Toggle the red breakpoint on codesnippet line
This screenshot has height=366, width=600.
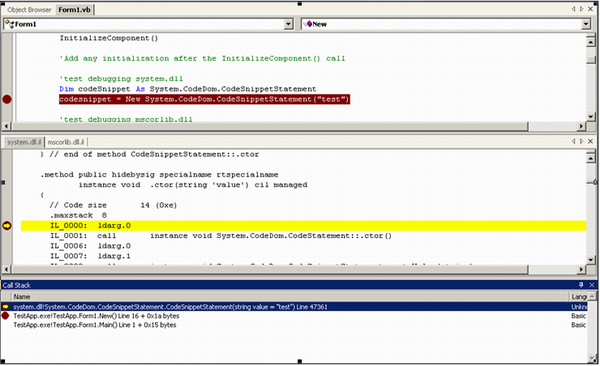tap(7, 100)
